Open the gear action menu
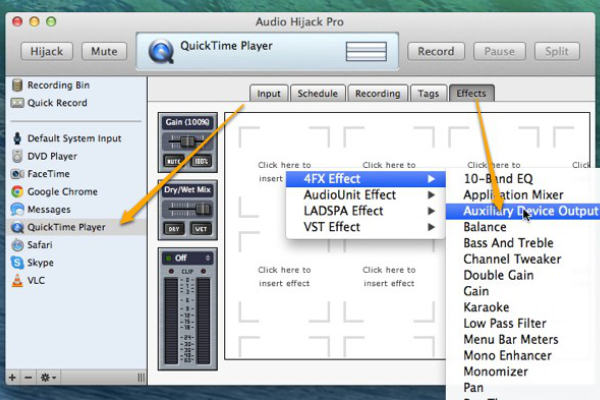 [x=48, y=377]
